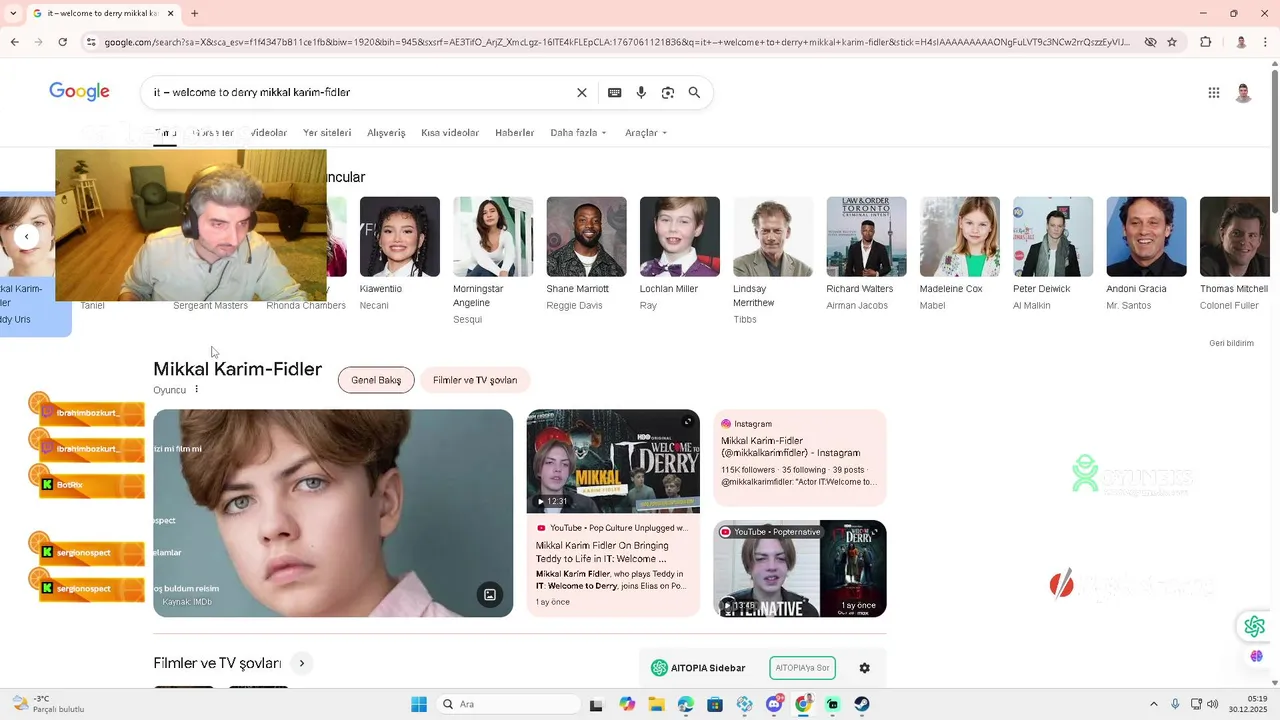1280x720 pixels.
Task: Close the Google search tab
Action: coord(171,13)
